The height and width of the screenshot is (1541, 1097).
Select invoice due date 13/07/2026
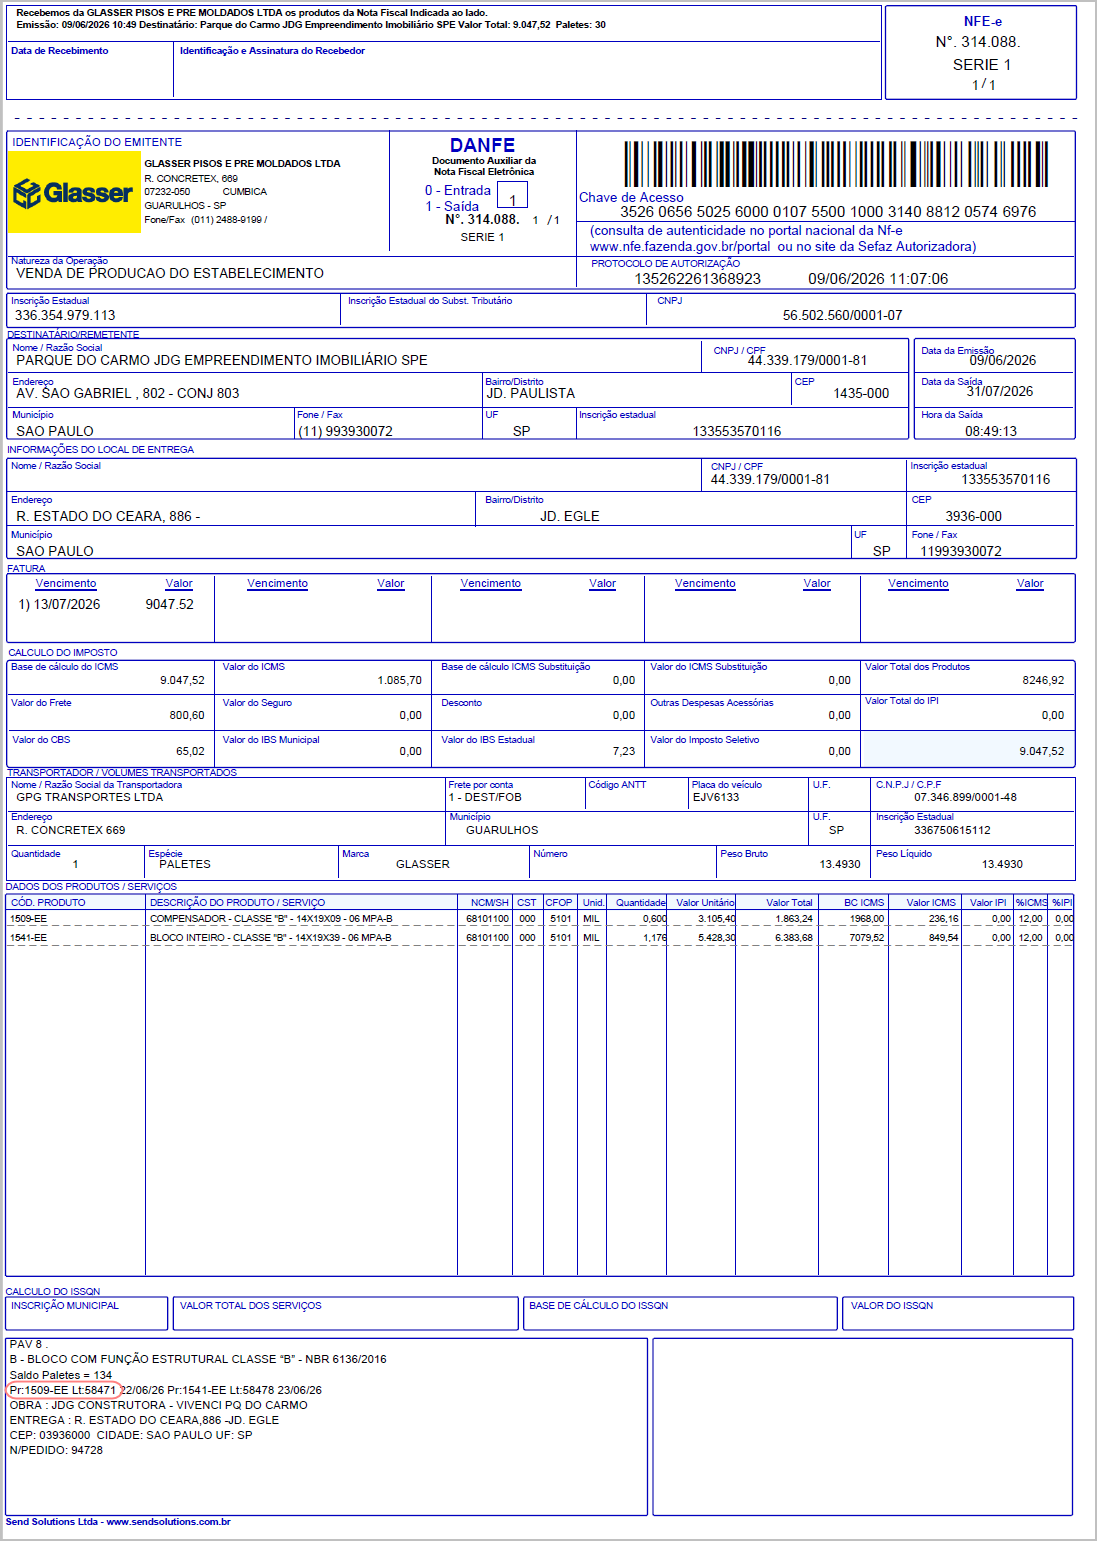[67, 604]
